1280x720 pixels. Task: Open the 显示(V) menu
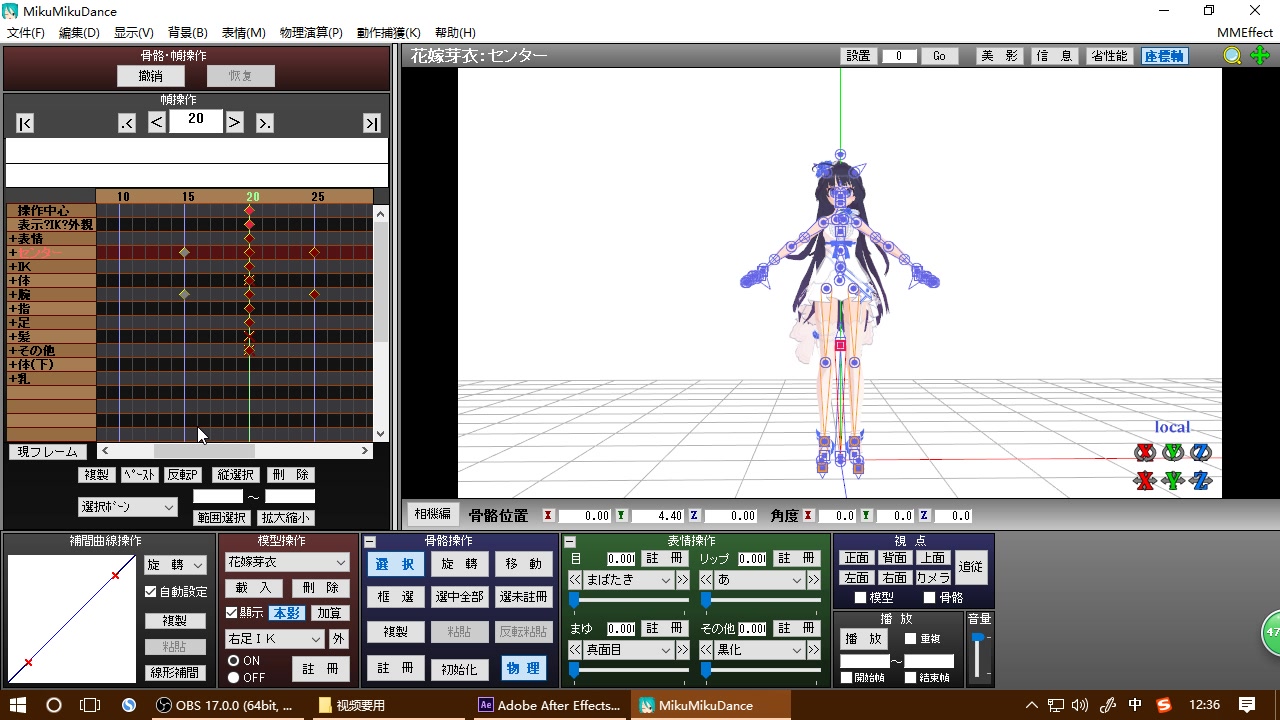click(134, 33)
